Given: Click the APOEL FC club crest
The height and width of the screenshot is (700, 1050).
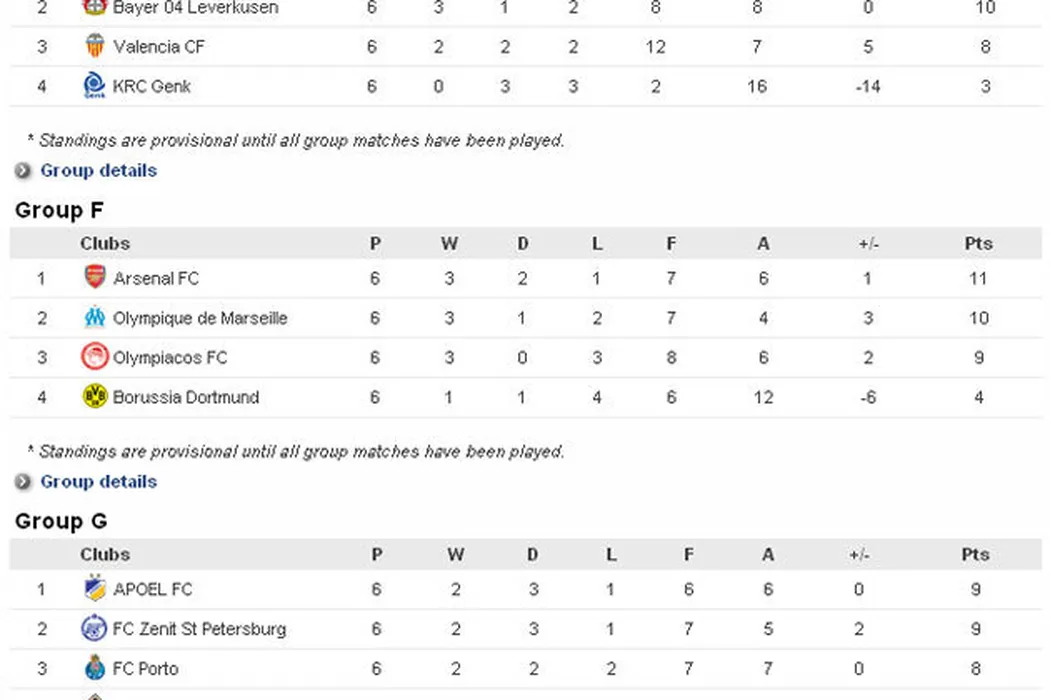Looking at the screenshot, I should pyautogui.click(x=94, y=589).
